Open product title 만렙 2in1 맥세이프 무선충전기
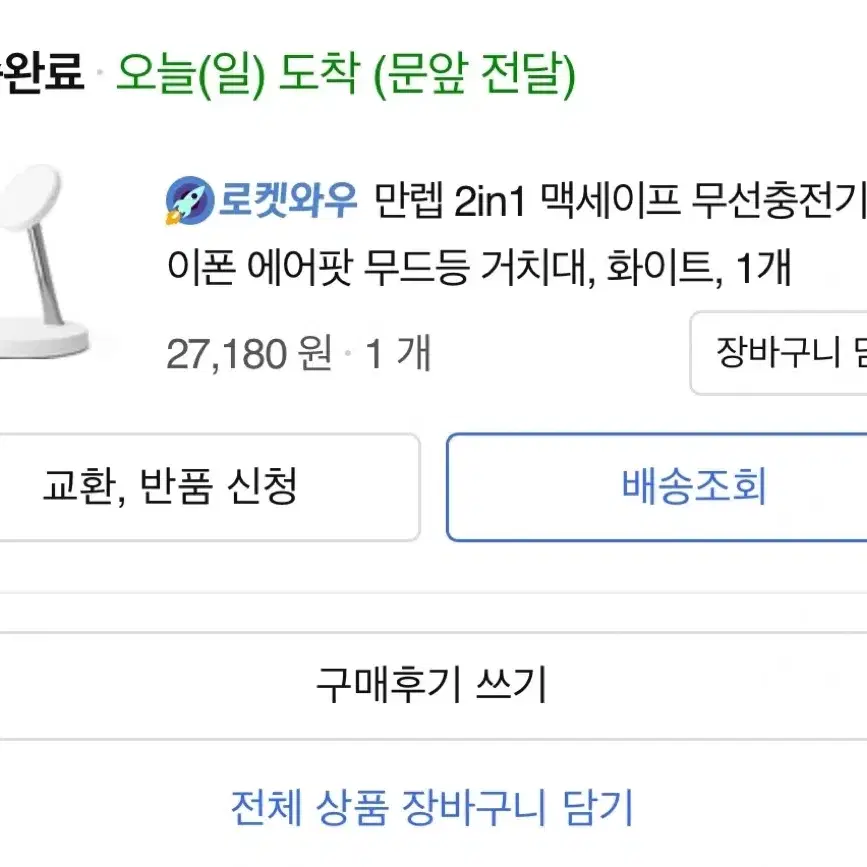Image resolution: width=867 pixels, height=867 pixels. coord(620,200)
